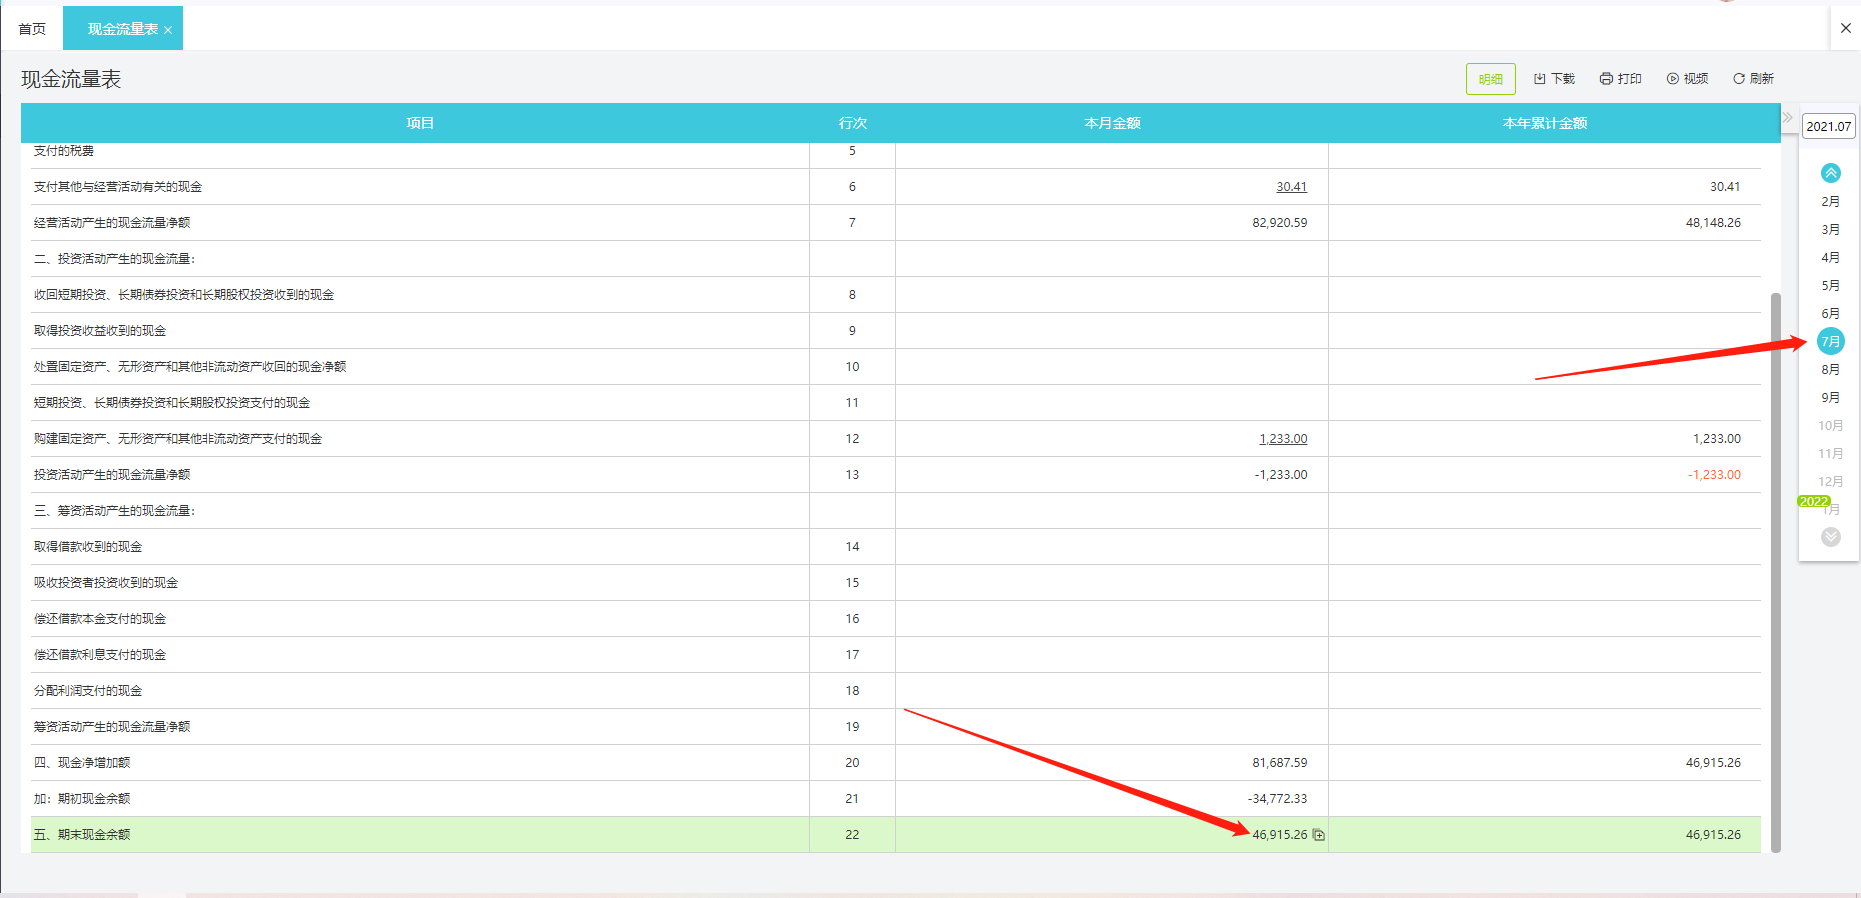Select the highlighted 7月 month
Image resolution: width=1861 pixels, height=898 pixels.
pos(1831,341)
